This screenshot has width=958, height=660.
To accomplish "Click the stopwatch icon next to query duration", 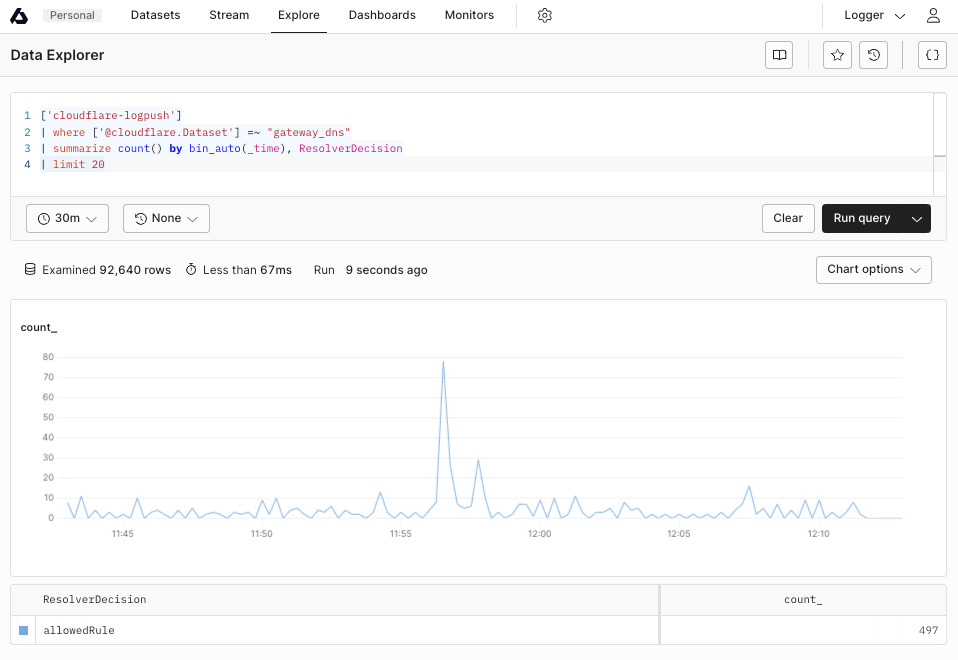I will pos(190,269).
